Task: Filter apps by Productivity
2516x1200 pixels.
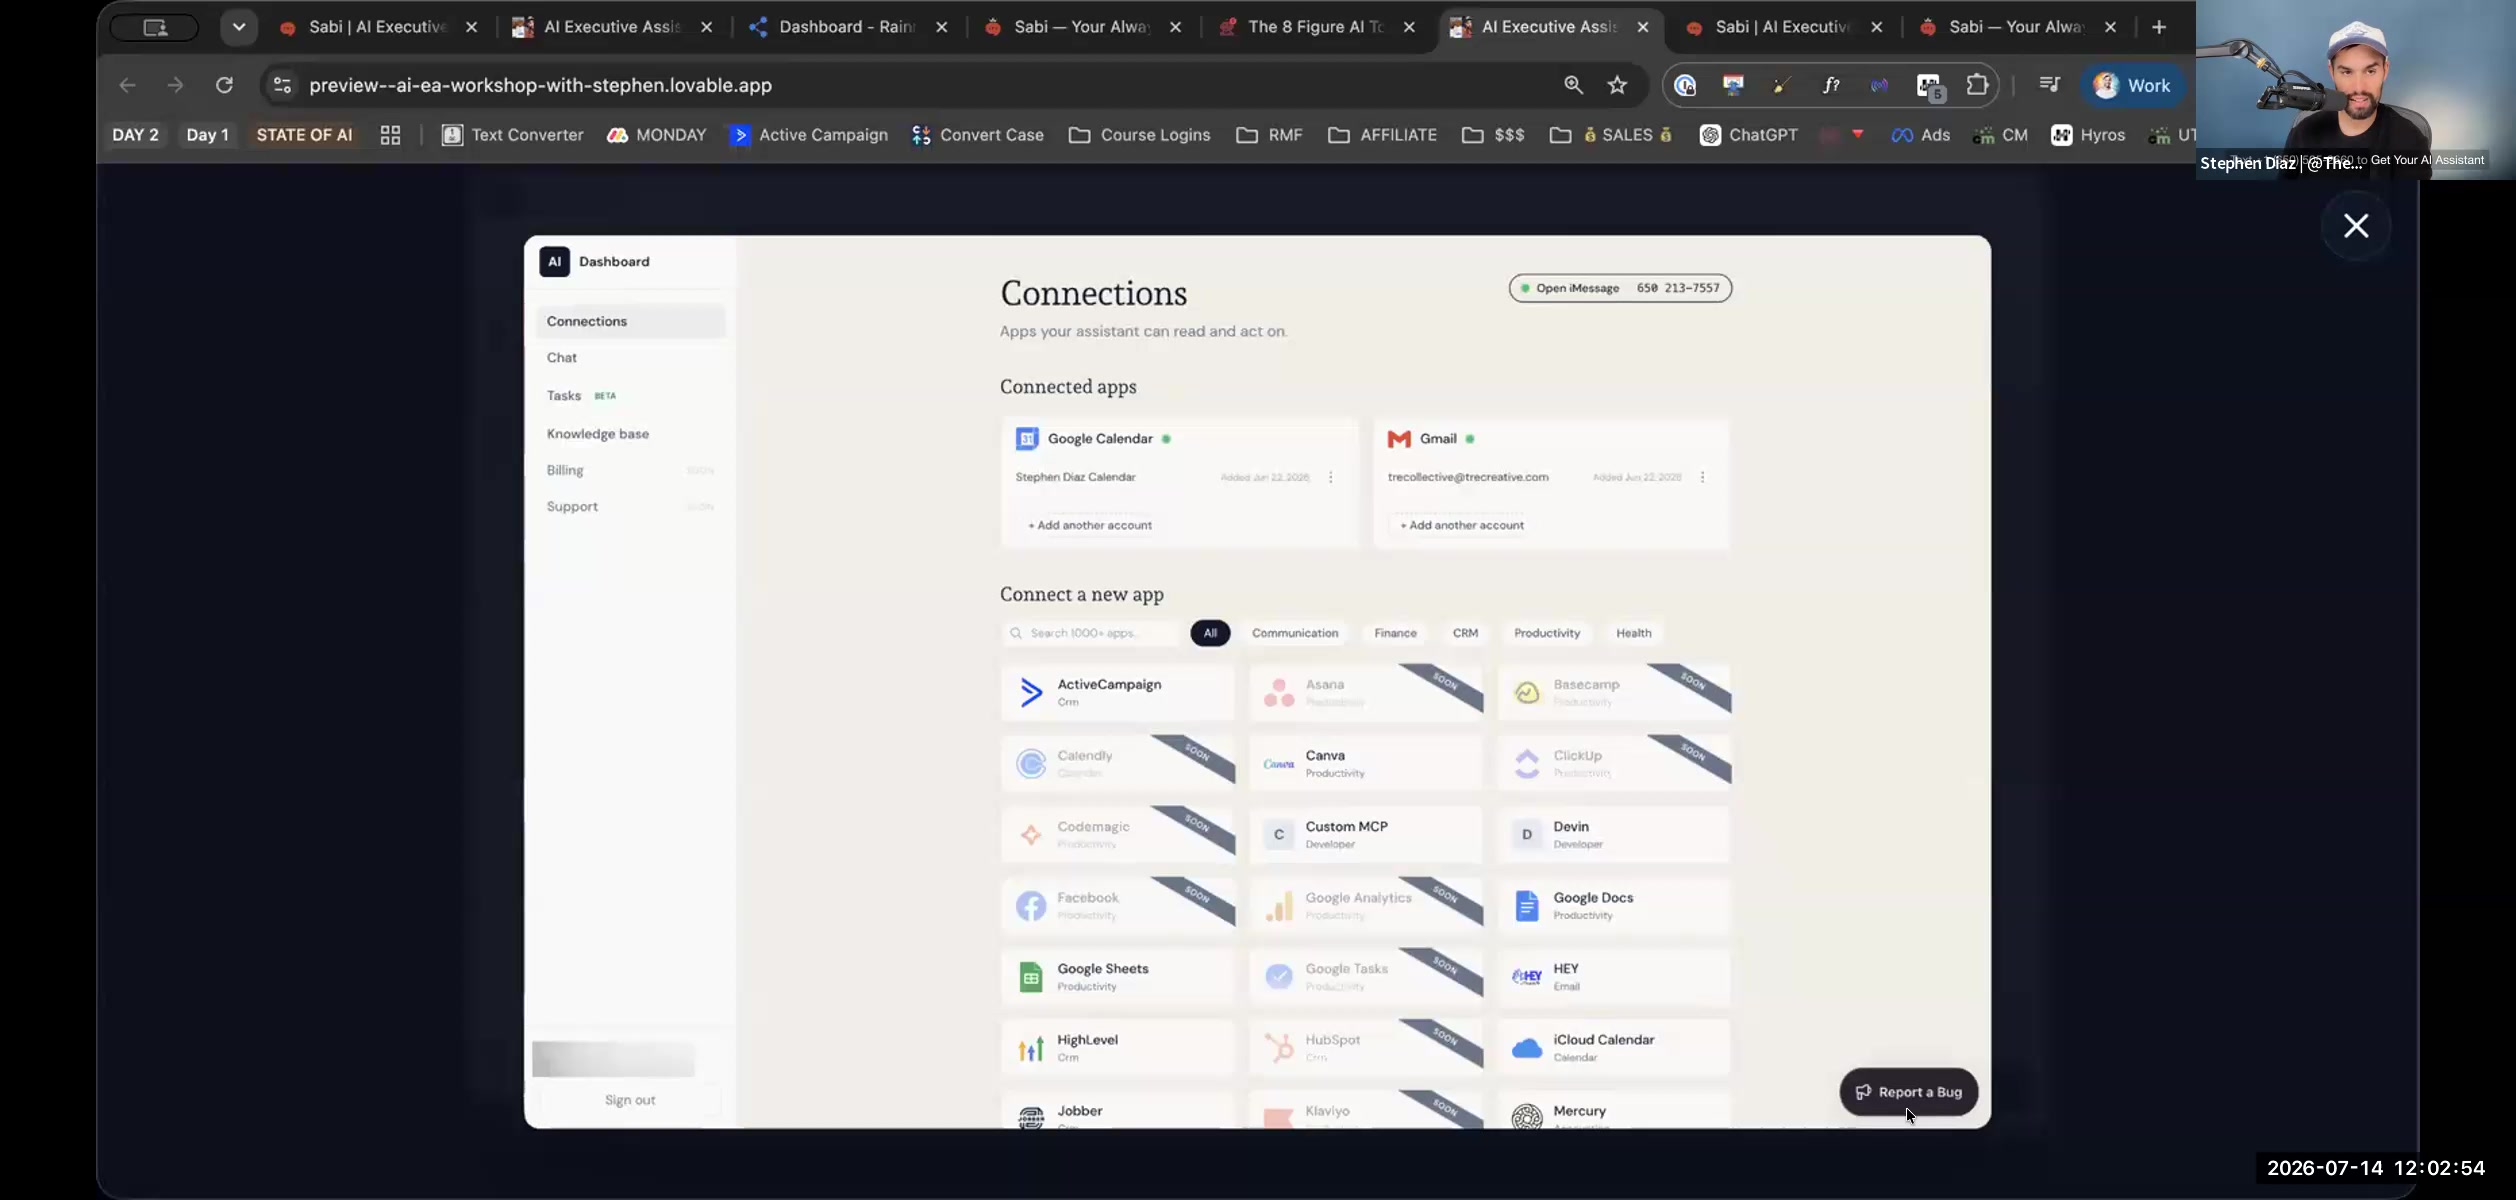Action: (x=1547, y=633)
